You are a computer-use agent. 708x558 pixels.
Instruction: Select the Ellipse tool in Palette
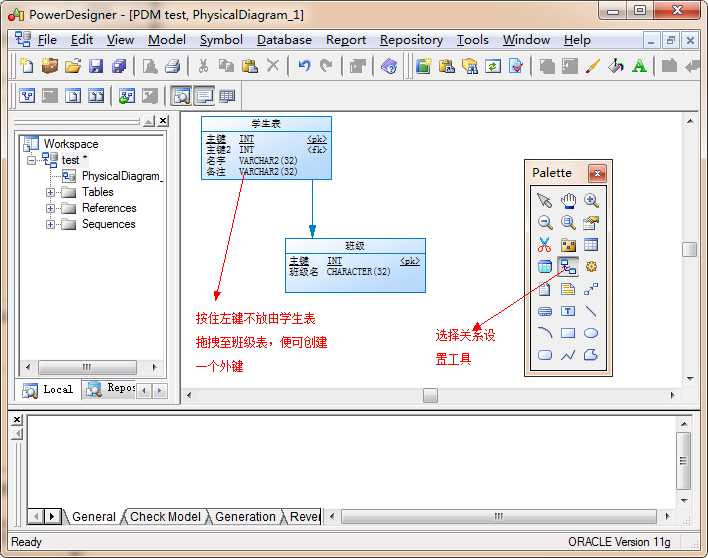[591, 333]
